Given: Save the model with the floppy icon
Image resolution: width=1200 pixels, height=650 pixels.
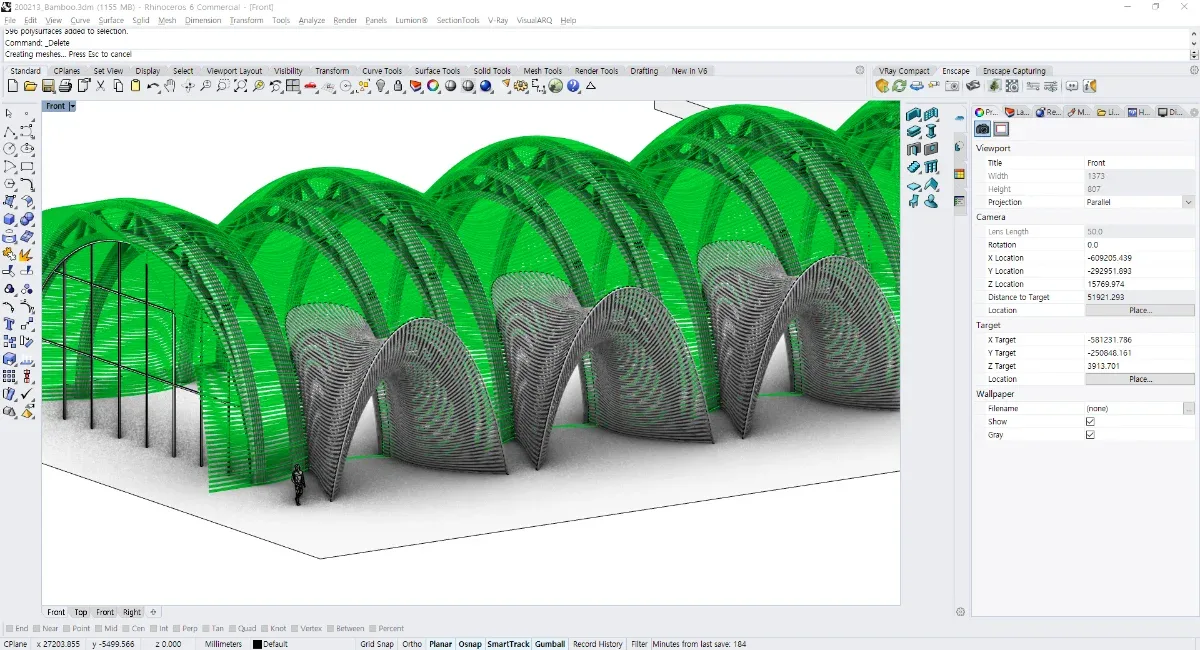Looking at the screenshot, I should pos(48,87).
